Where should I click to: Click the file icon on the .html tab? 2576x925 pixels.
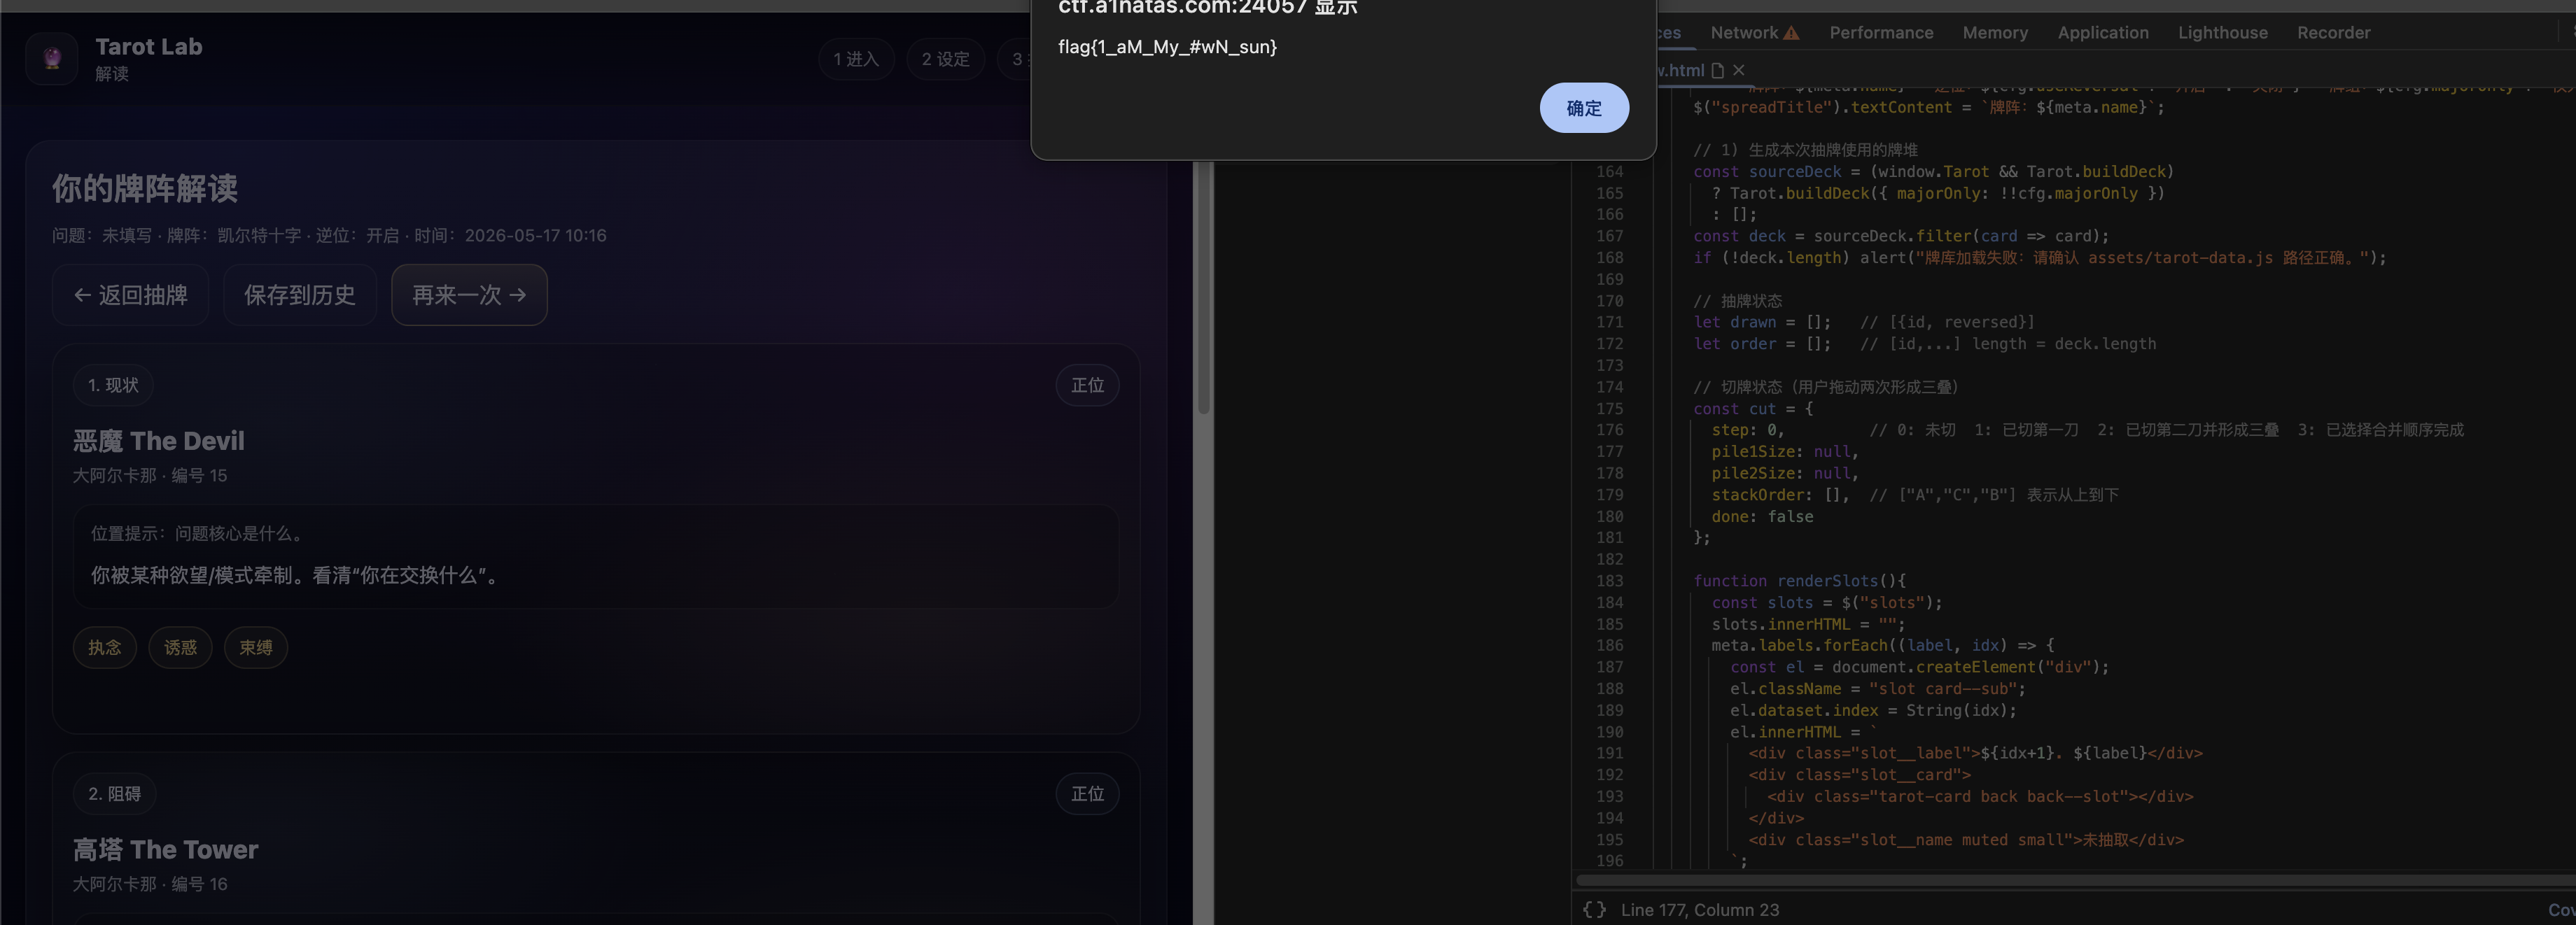tap(1717, 70)
